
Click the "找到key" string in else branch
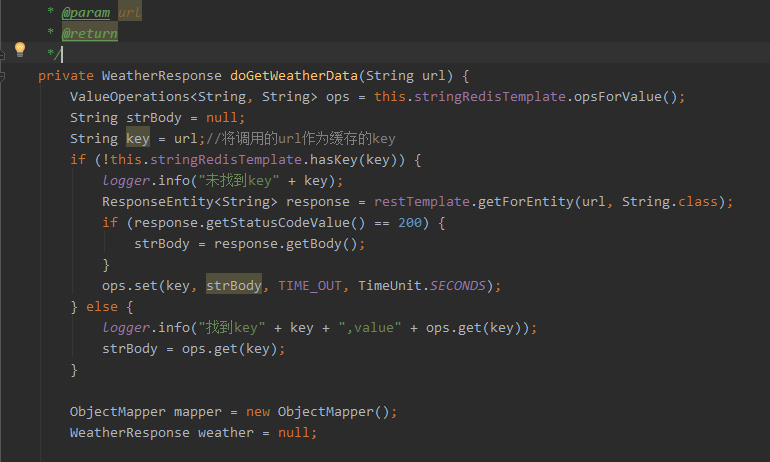click(232, 328)
